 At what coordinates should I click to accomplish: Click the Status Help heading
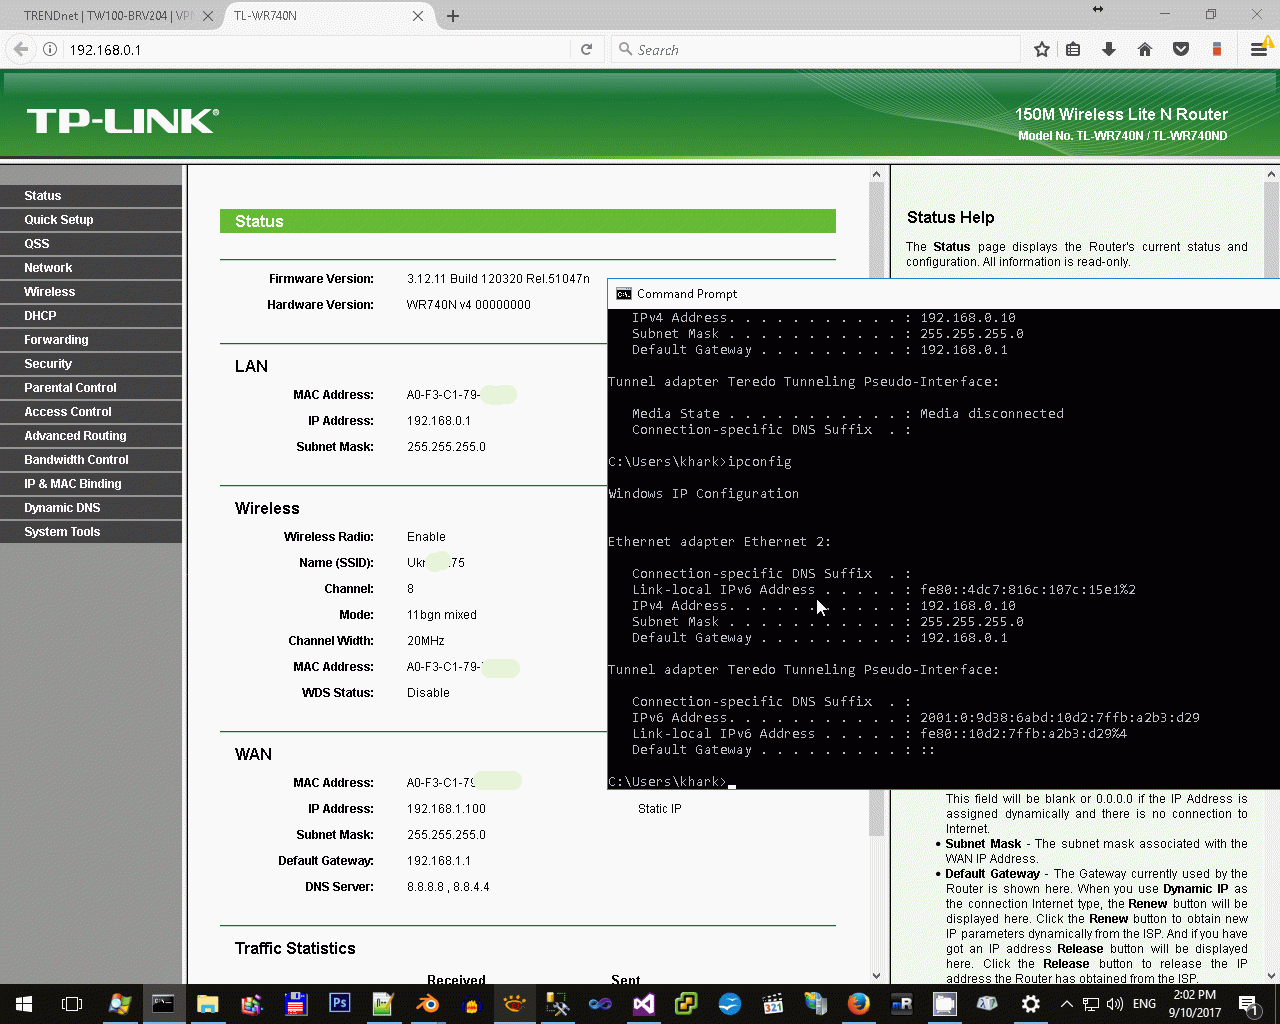[950, 218]
